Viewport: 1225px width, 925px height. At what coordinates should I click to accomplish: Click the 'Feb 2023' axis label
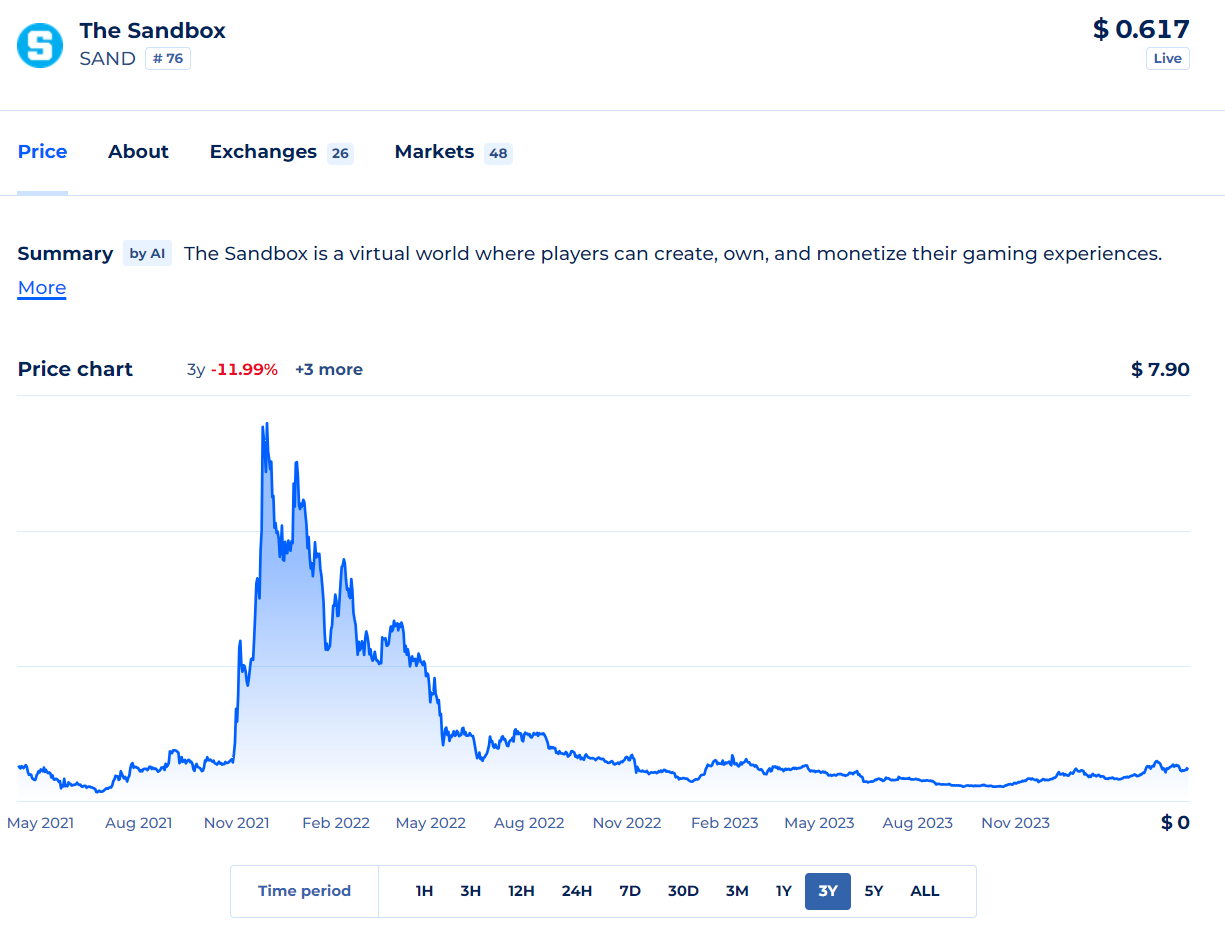click(x=725, y=823)
